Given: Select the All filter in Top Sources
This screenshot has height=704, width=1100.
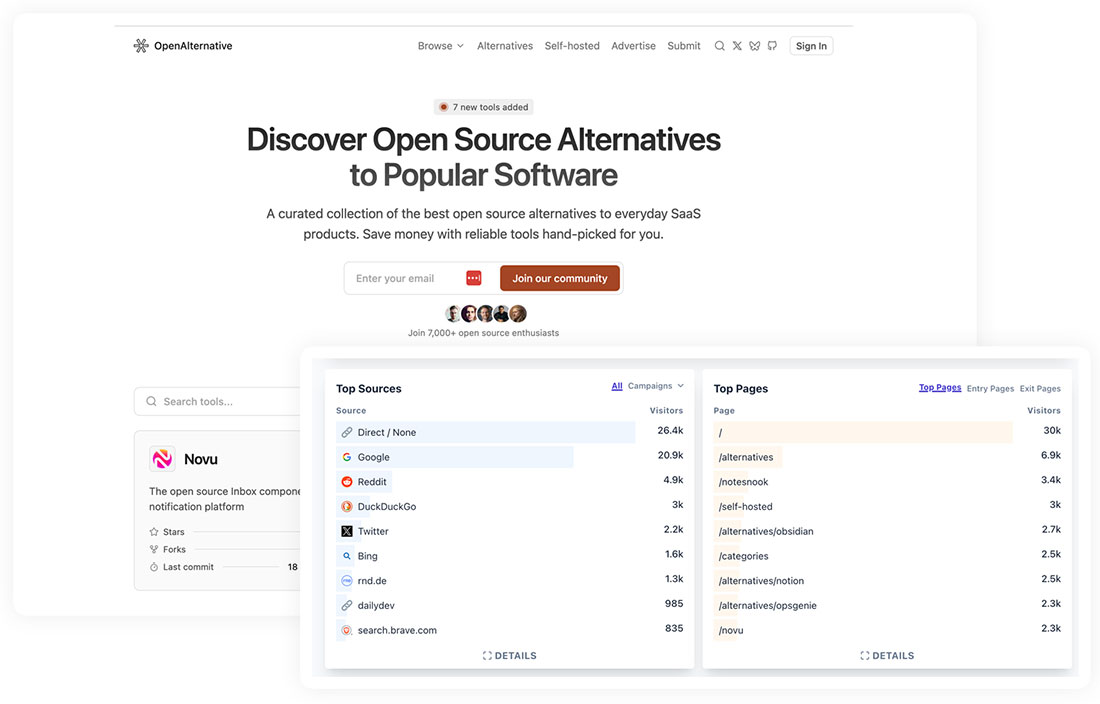Looking at the screenshot, I should [x=617, y=386].
